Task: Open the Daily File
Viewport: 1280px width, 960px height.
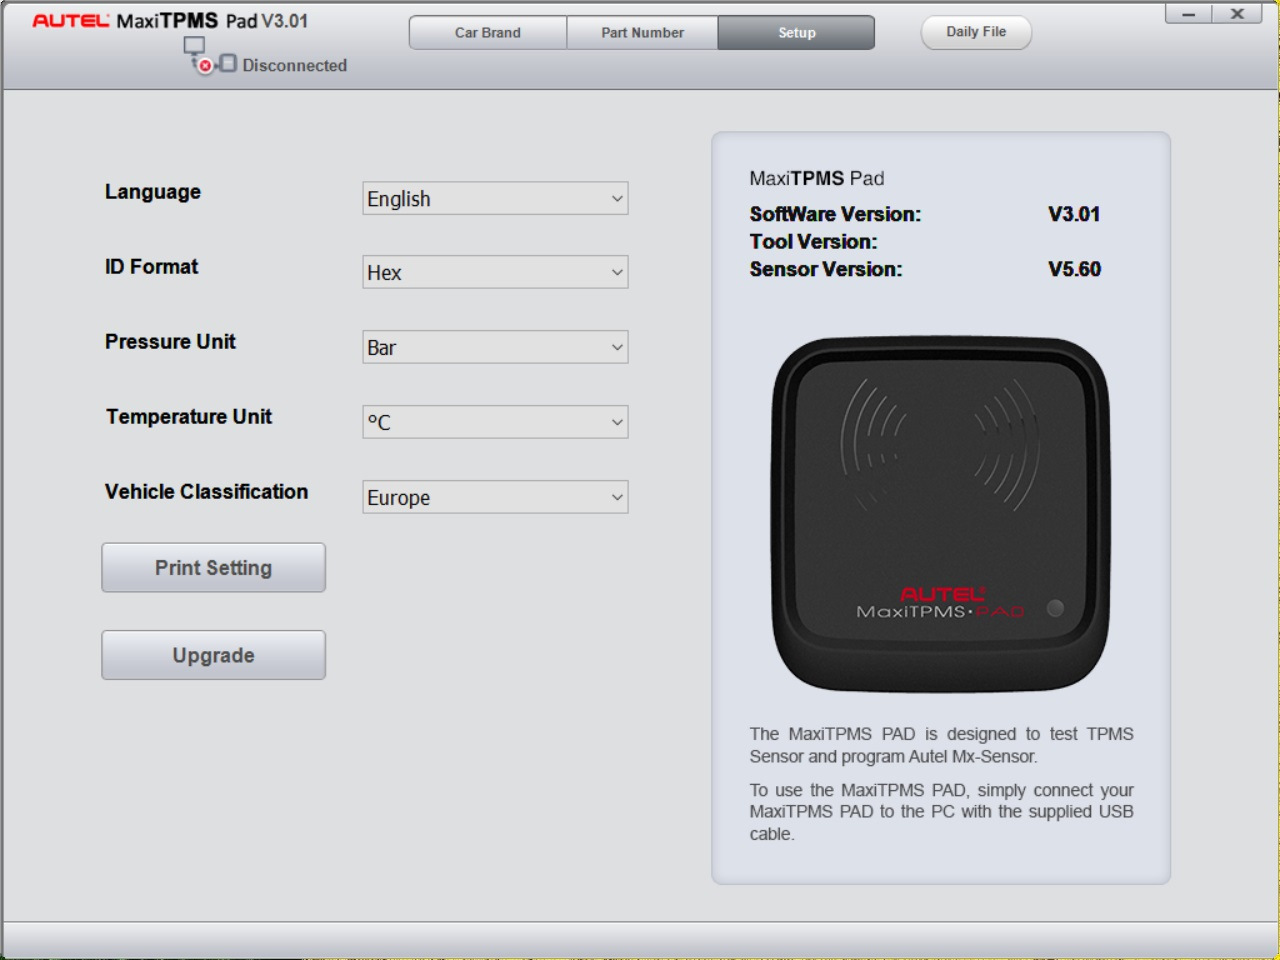Action: [976, 32]
